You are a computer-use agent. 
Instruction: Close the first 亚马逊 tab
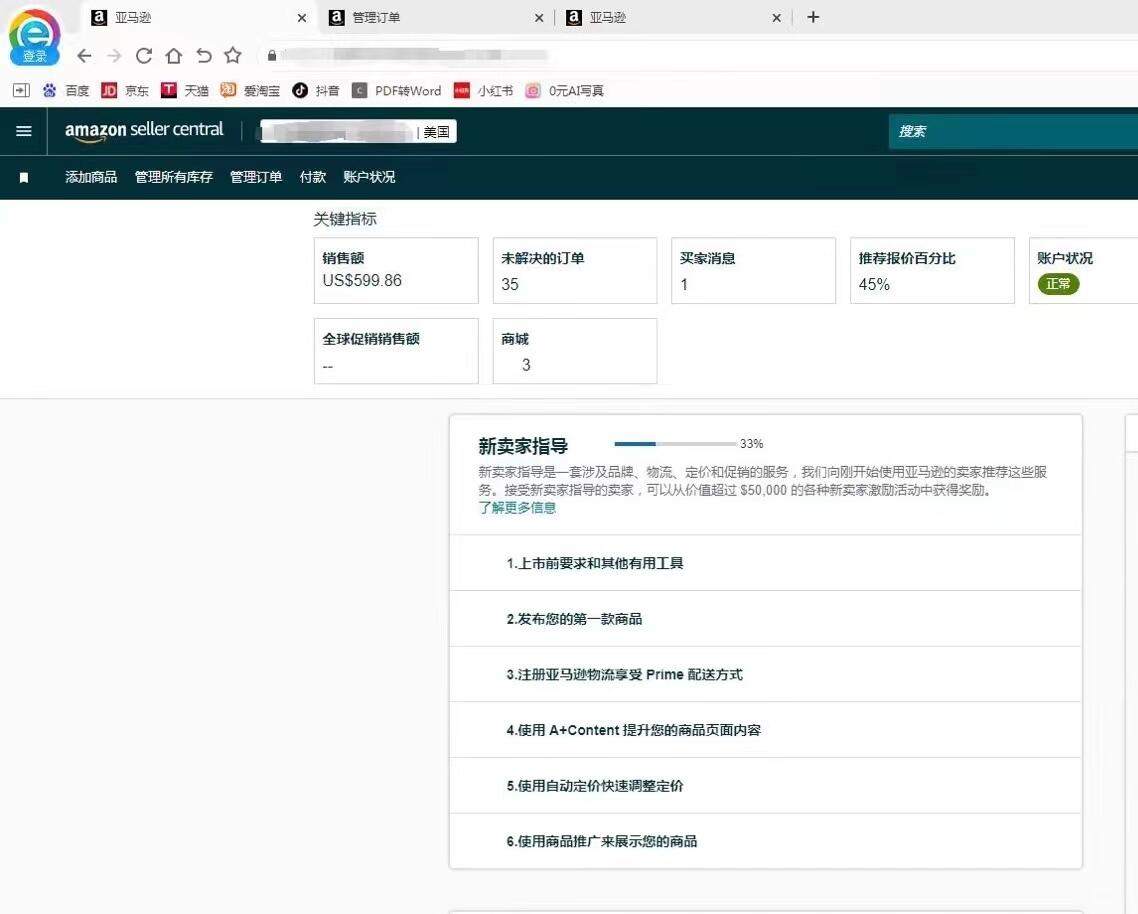tap(302, 17)
